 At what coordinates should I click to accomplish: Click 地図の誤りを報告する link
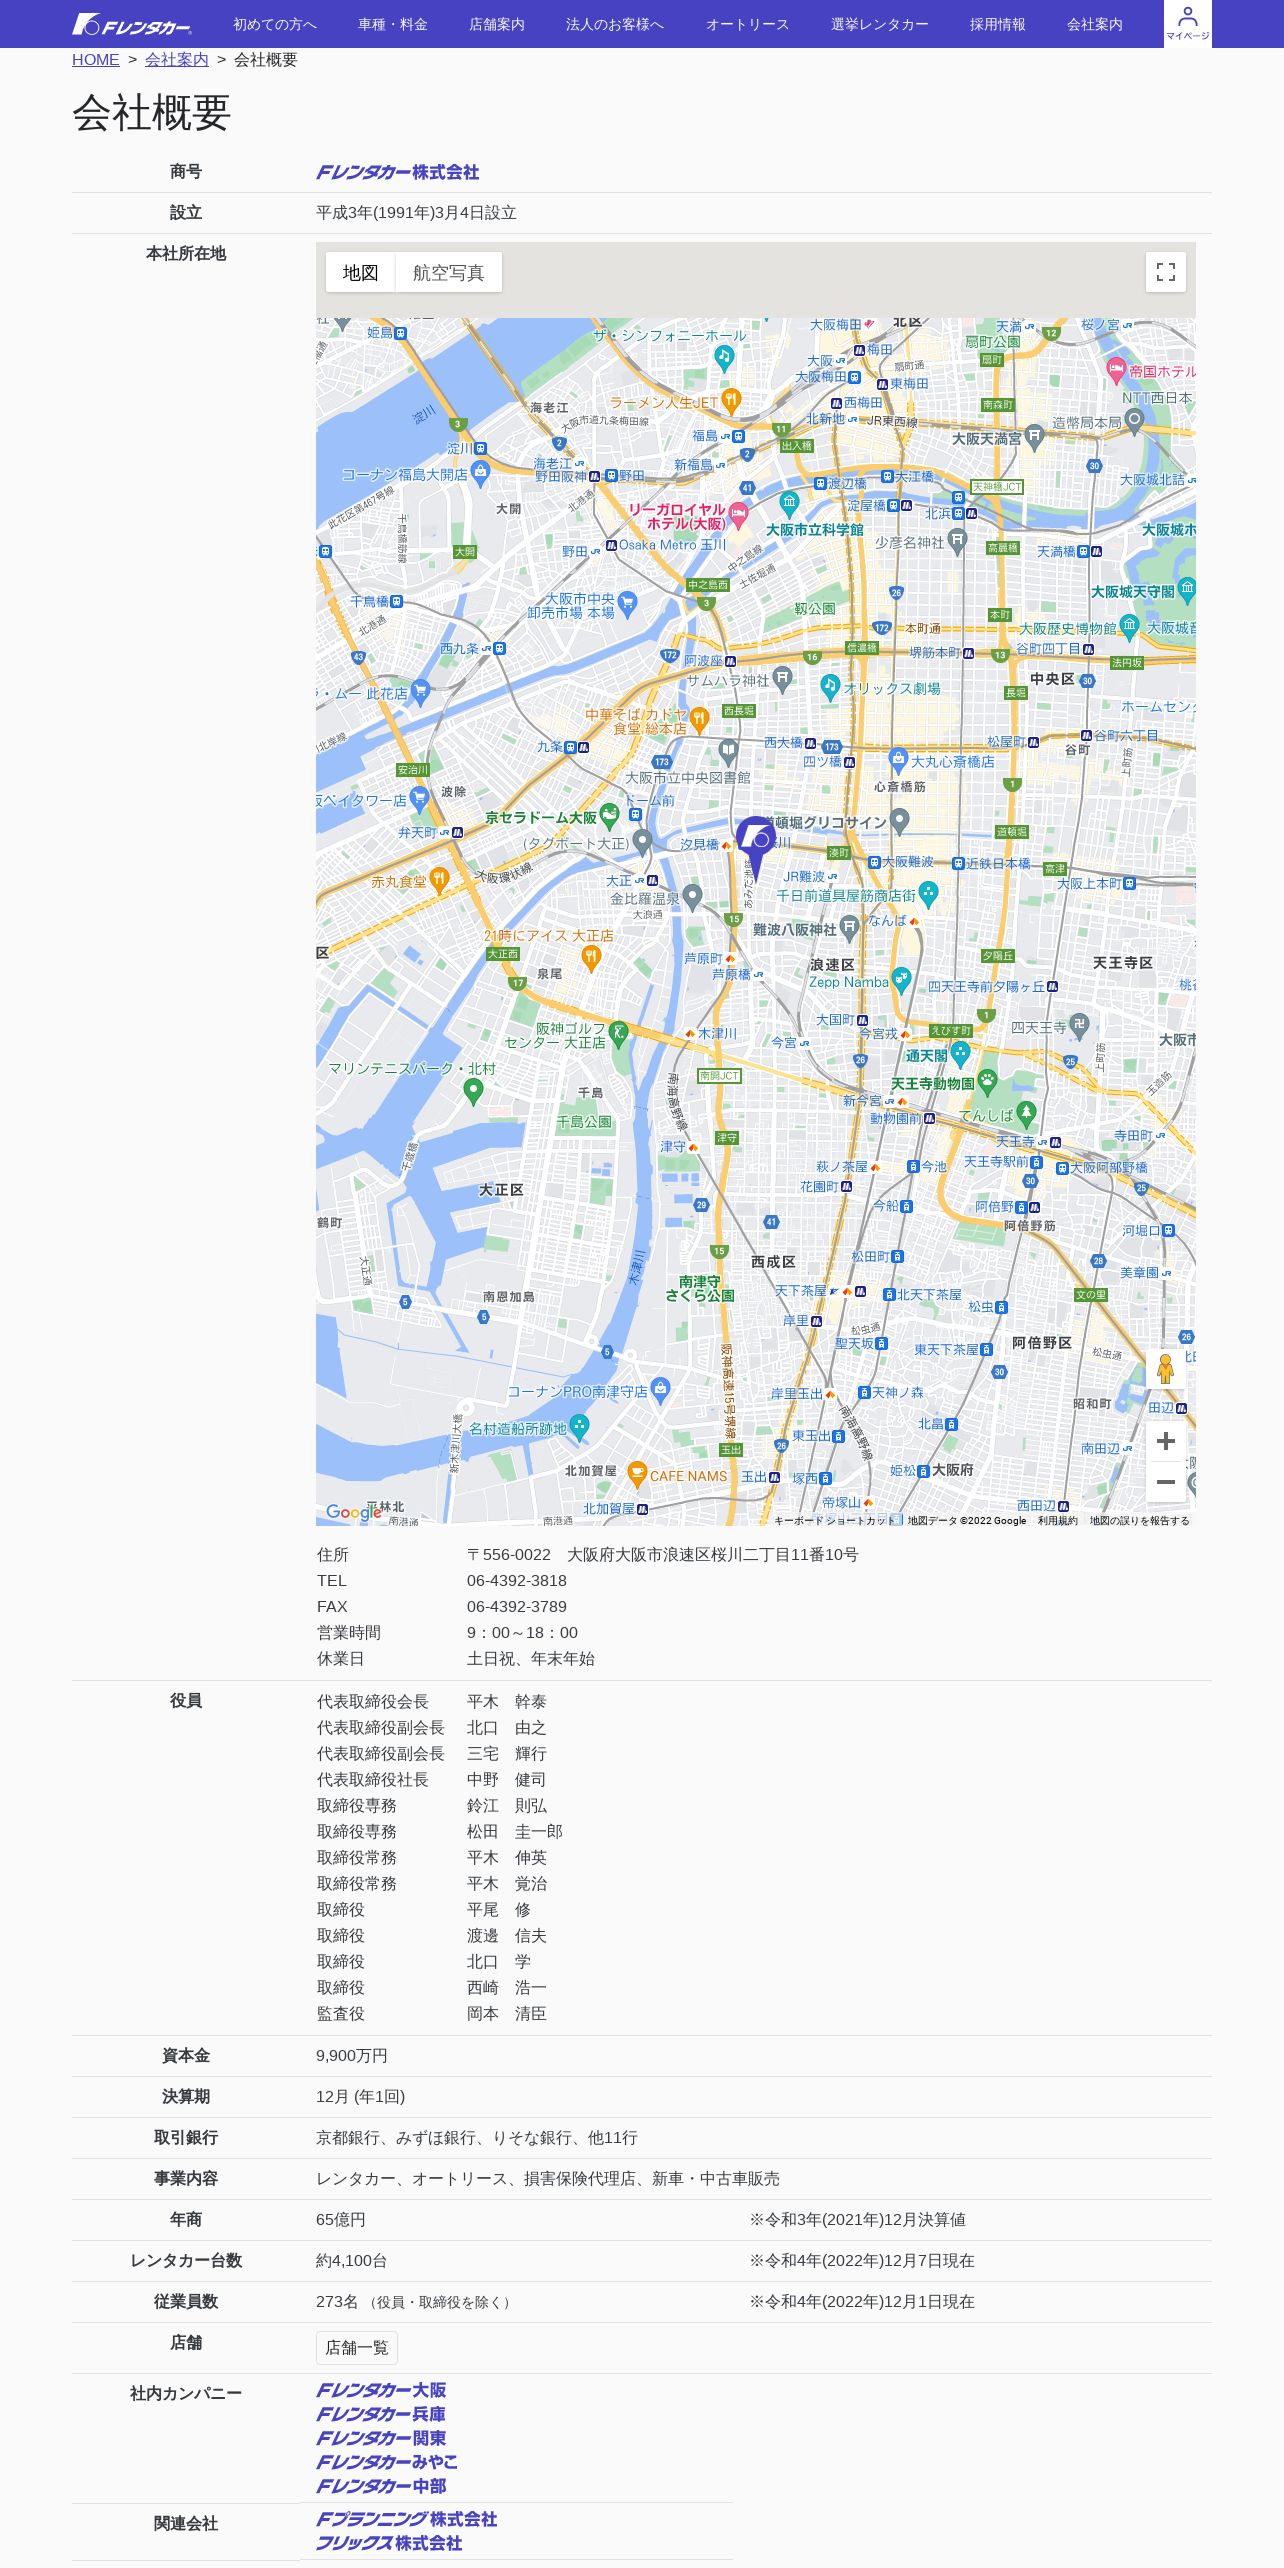tap(1139, 1520)
